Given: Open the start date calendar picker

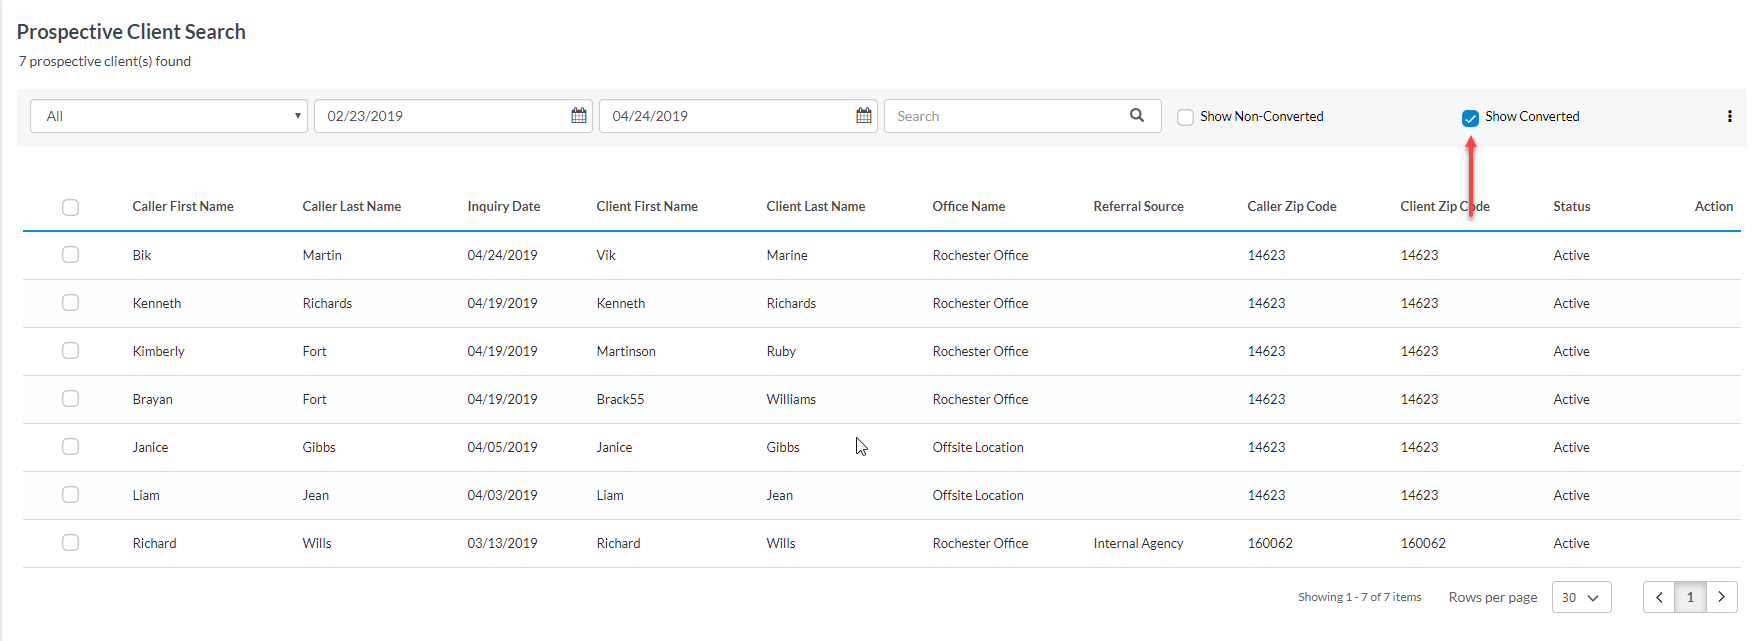Looking at the screenshot, I should coord(578,116).
